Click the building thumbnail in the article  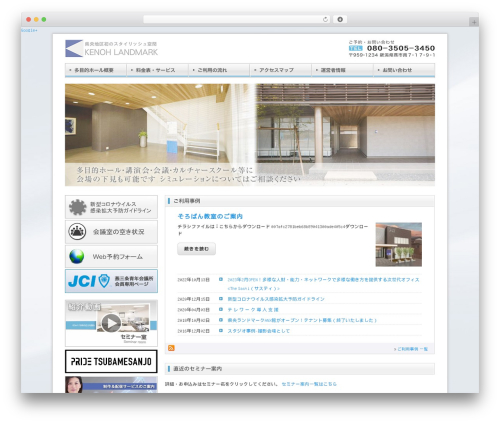(399, 244)
